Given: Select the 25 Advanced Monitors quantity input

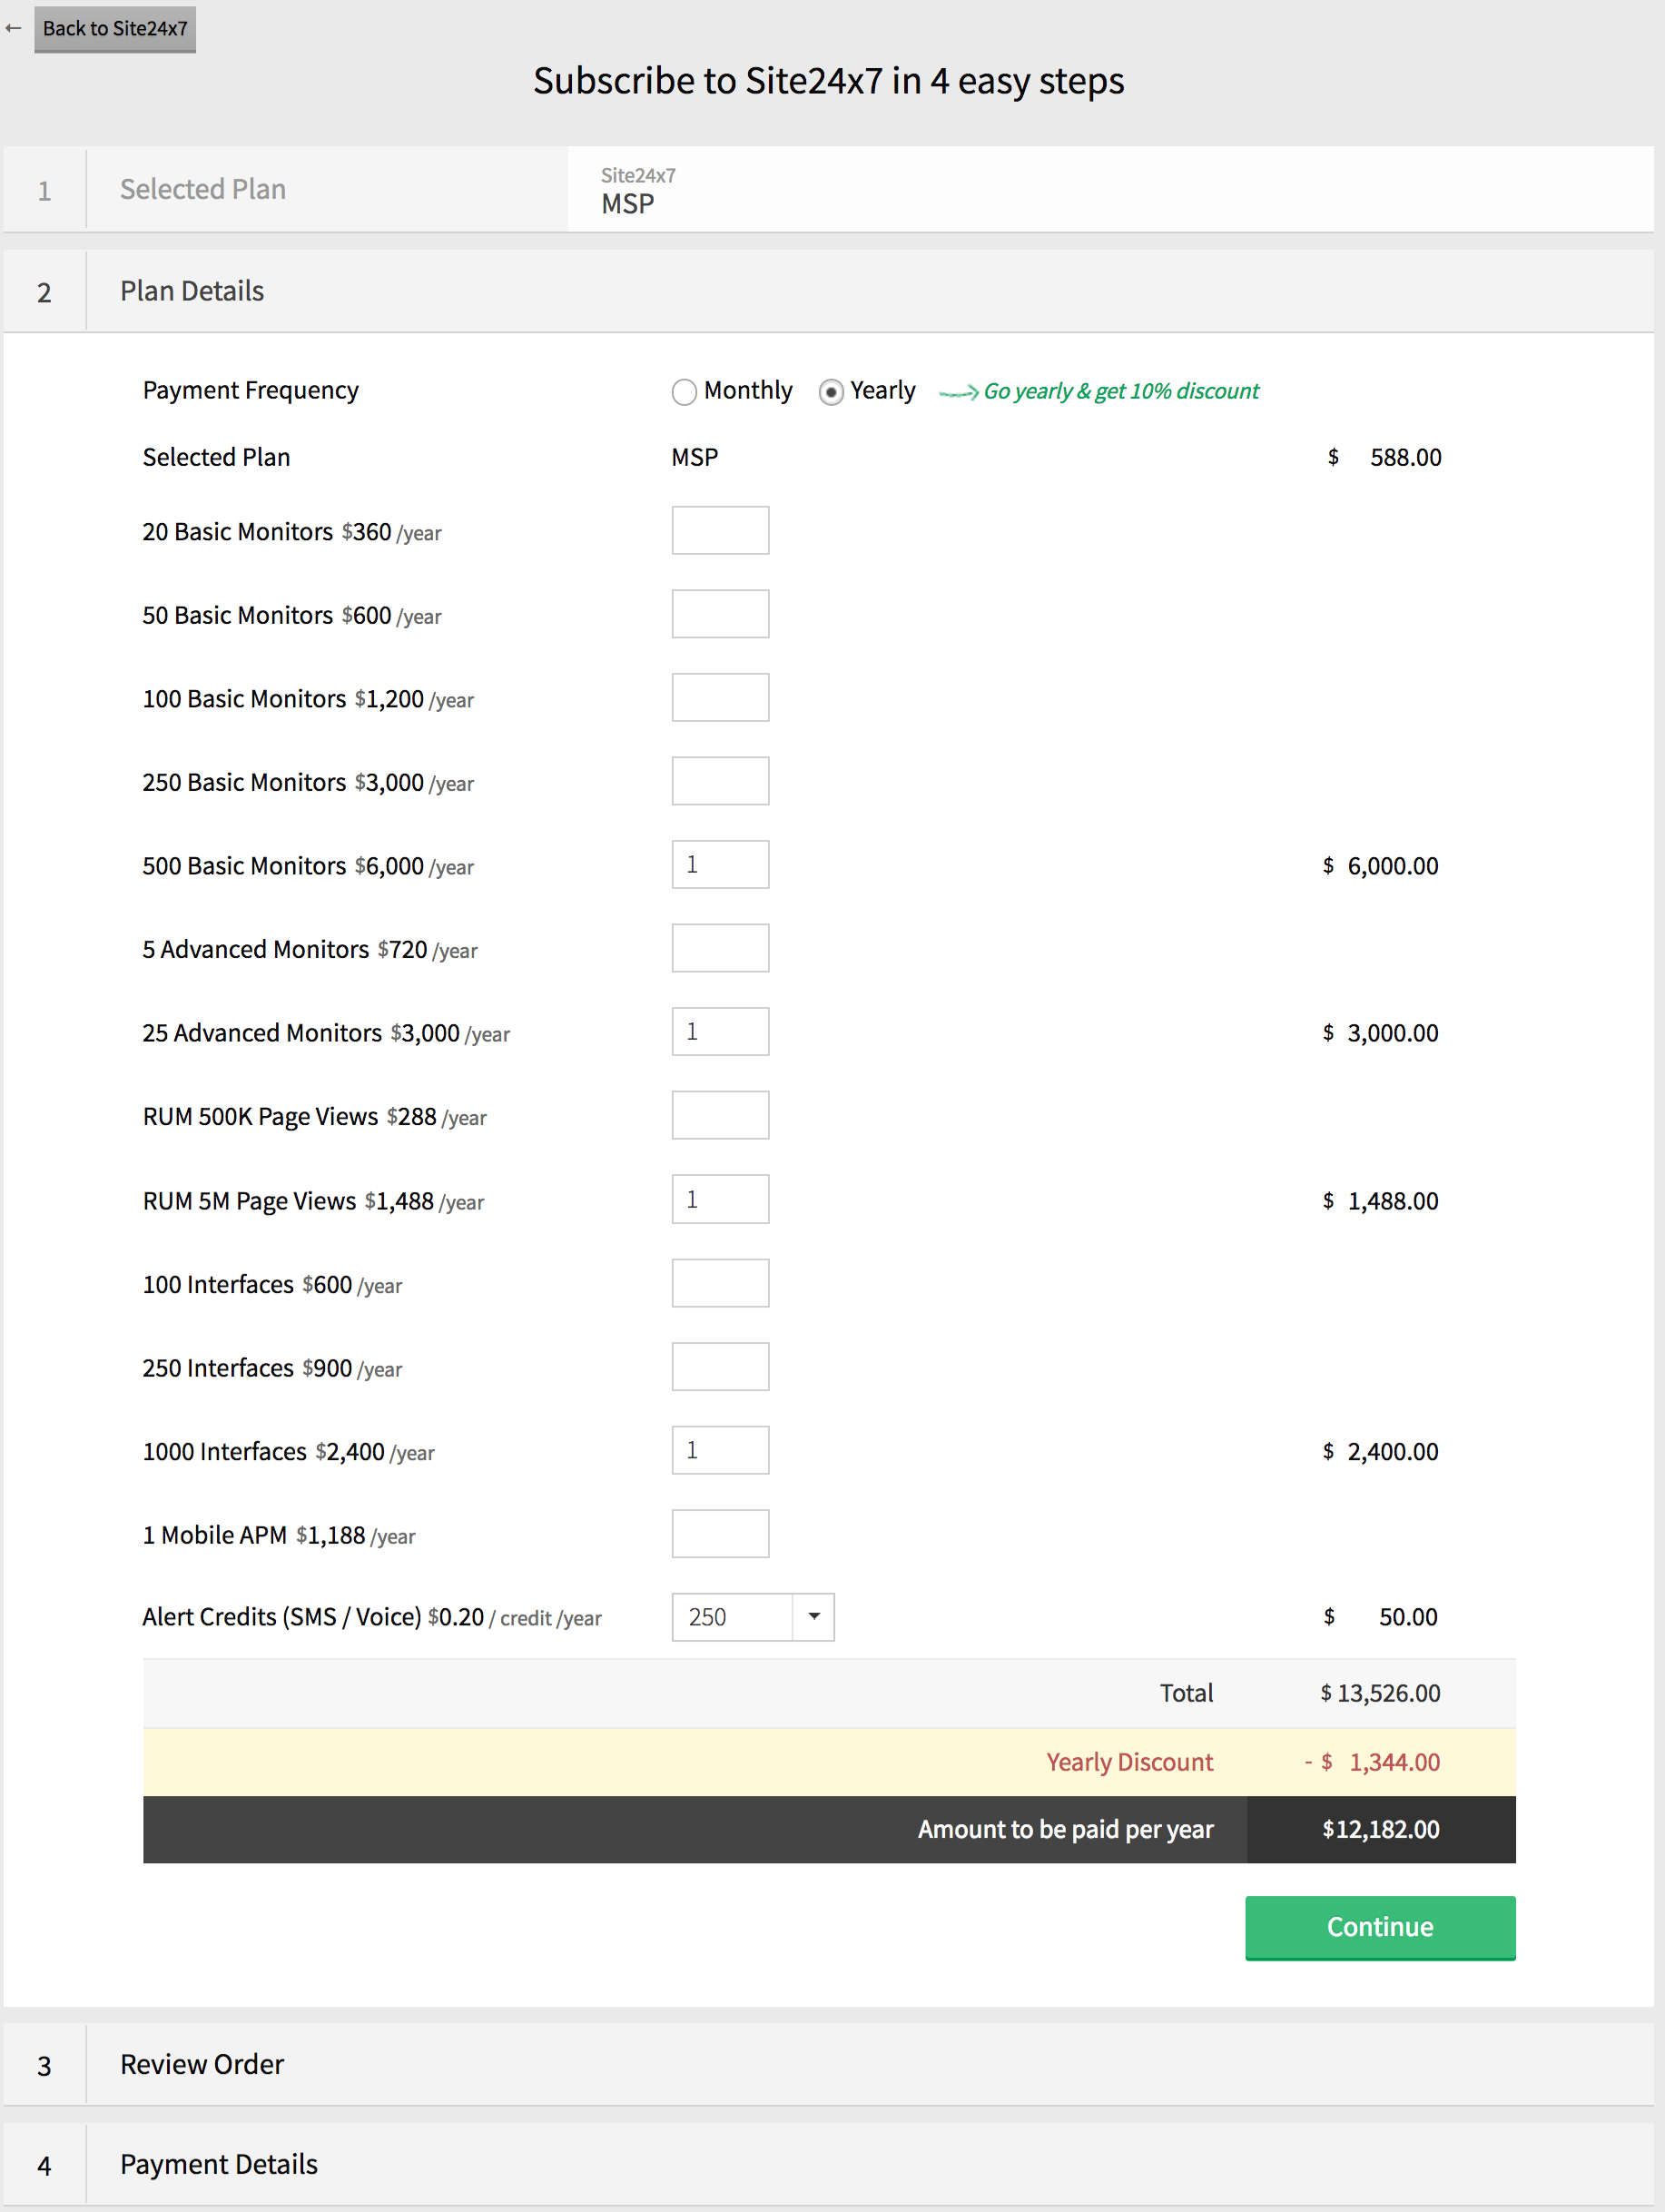Looking at the screenshot, I should pos(720,1031).
